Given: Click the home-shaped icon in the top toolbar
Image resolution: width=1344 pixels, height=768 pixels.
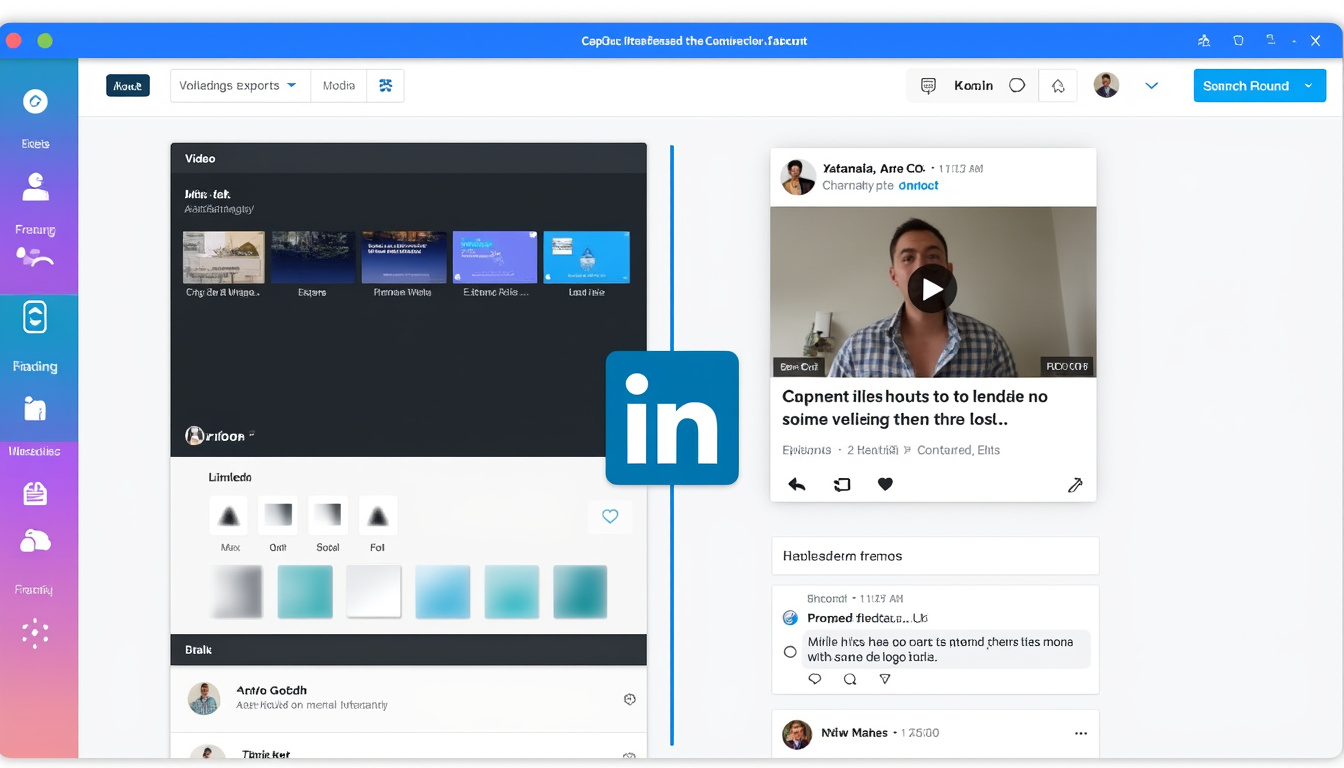Looking at the screenshot, I should pos(1058,86).
